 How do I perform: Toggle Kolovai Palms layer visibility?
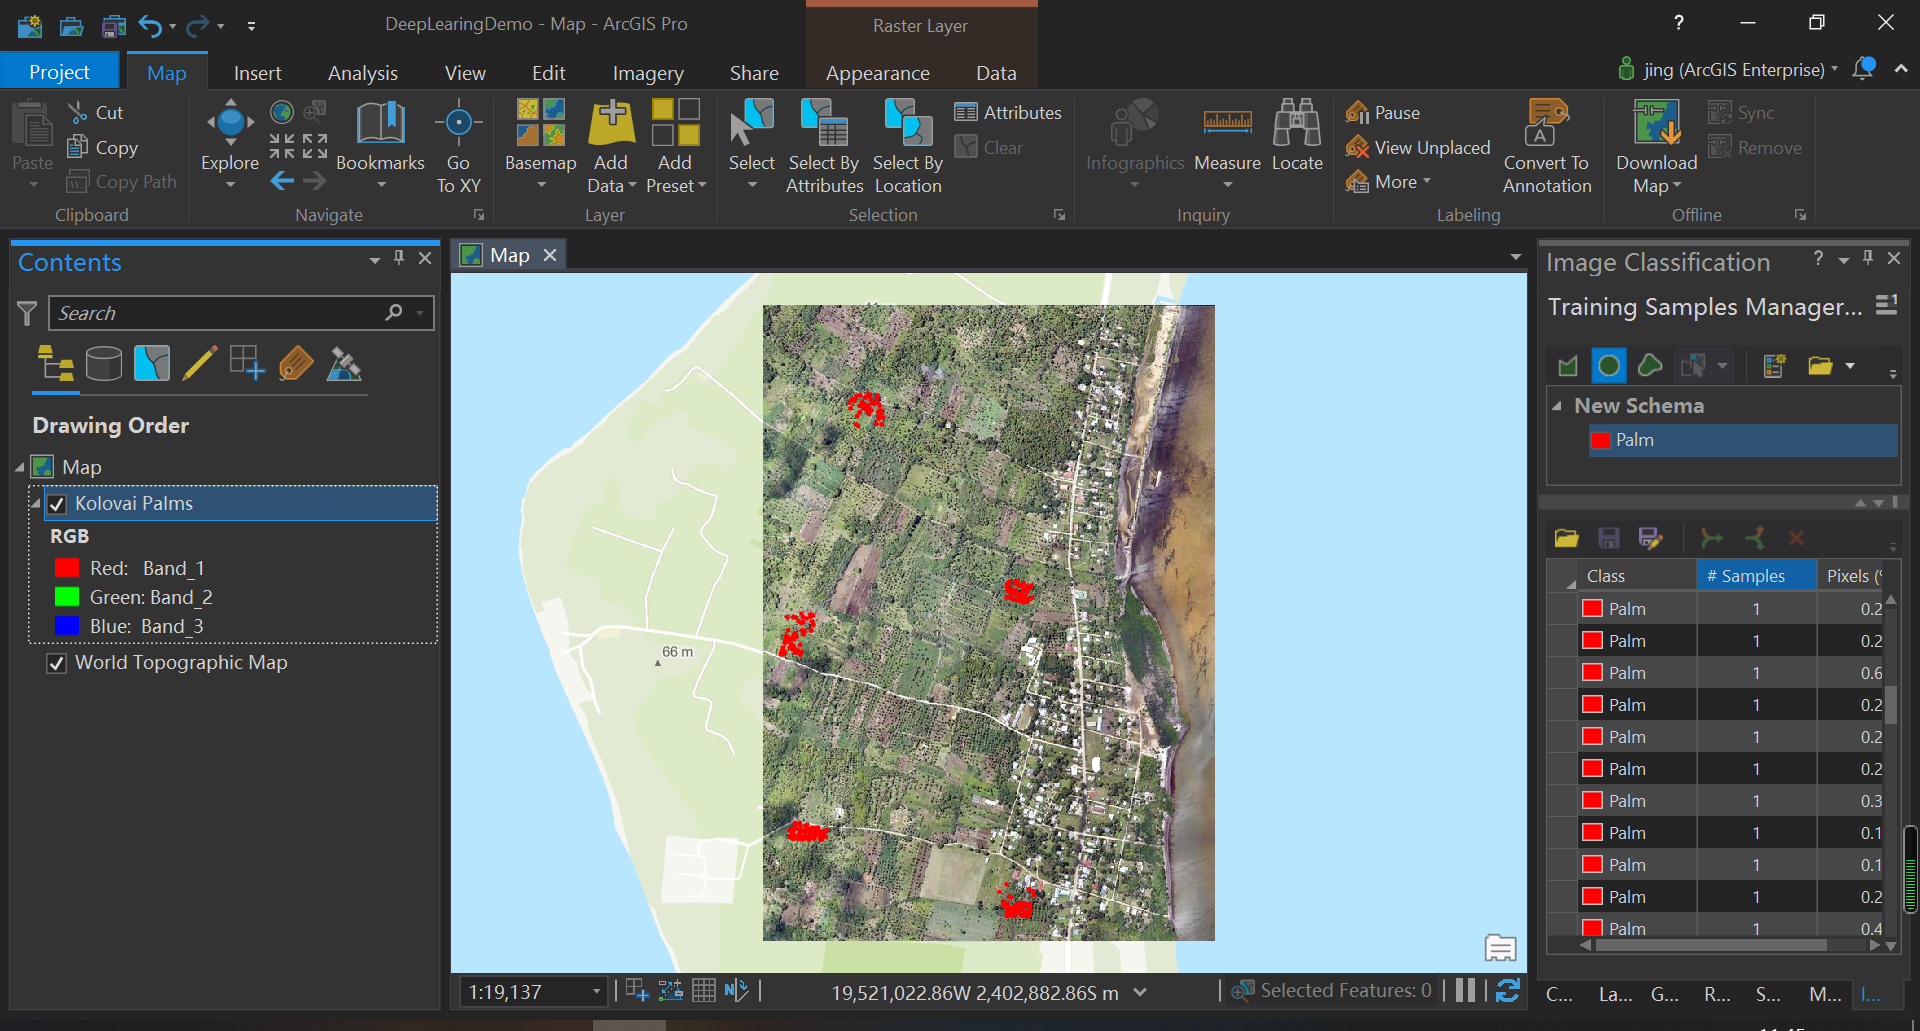tap(57, 504)
